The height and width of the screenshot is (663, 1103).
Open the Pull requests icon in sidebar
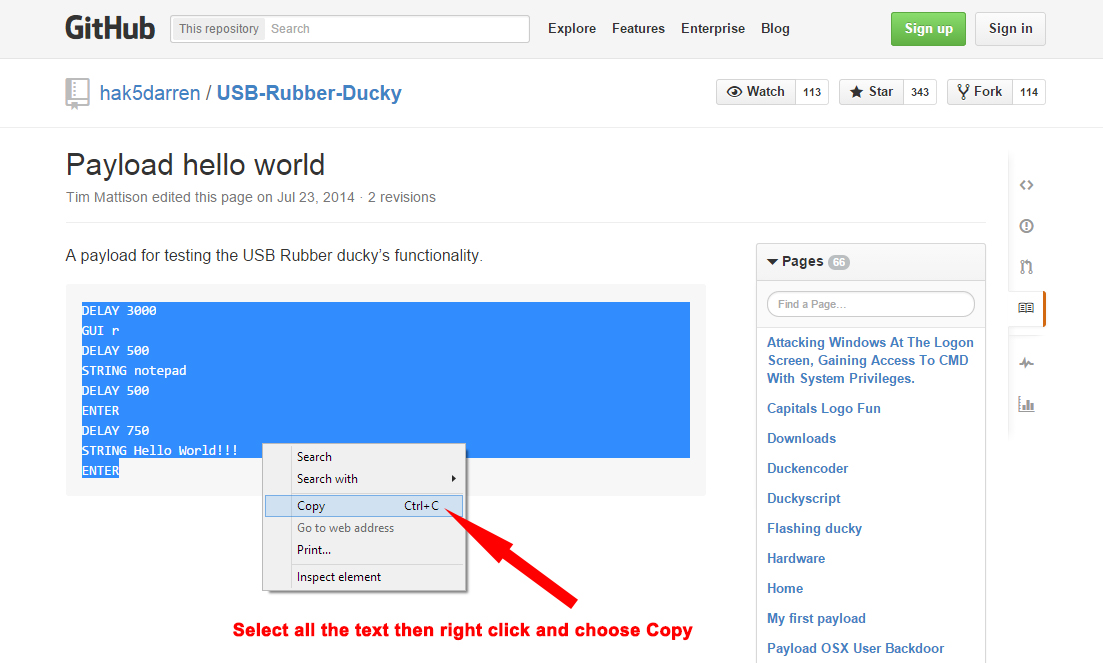1026,266
